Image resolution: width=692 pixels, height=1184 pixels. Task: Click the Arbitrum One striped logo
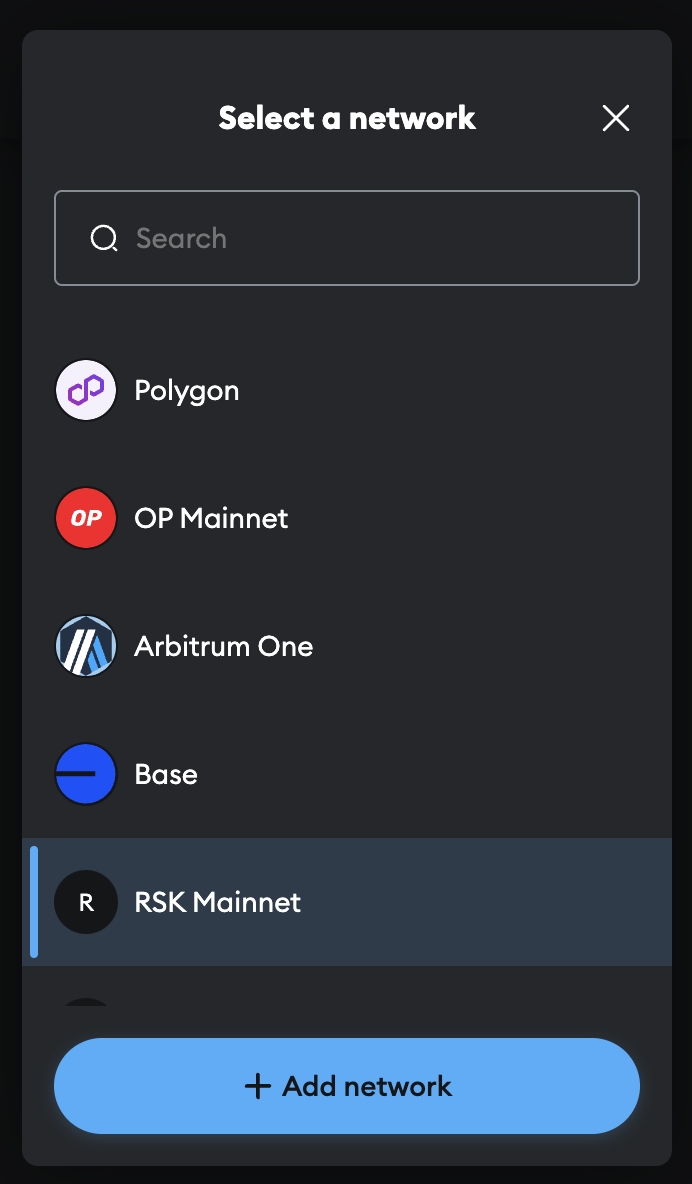pyautogui.click(x=86, y=646)
